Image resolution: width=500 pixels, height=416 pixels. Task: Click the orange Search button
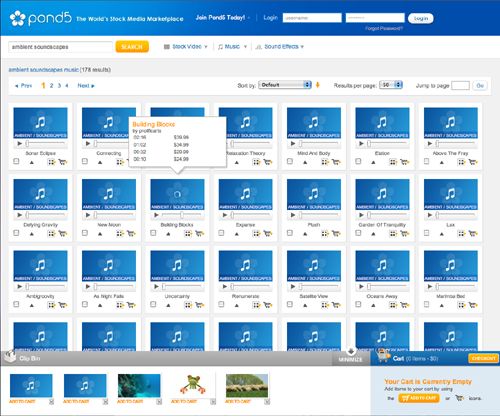(132, 47)
